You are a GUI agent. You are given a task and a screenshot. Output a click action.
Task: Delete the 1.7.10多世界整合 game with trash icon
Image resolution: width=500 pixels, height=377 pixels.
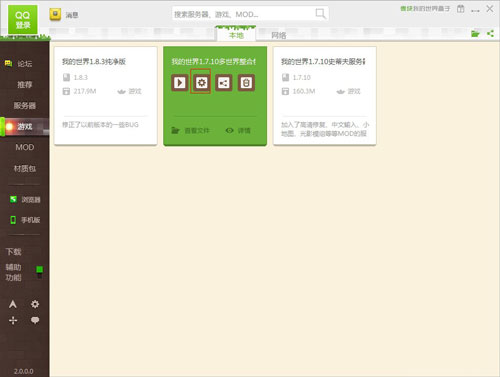tap(246, 83)
